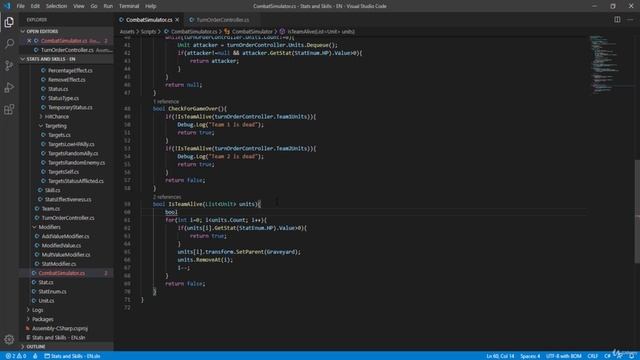Open Unit.cs file
This screenshot has width=640, height=360.
[x=46, y=301]
